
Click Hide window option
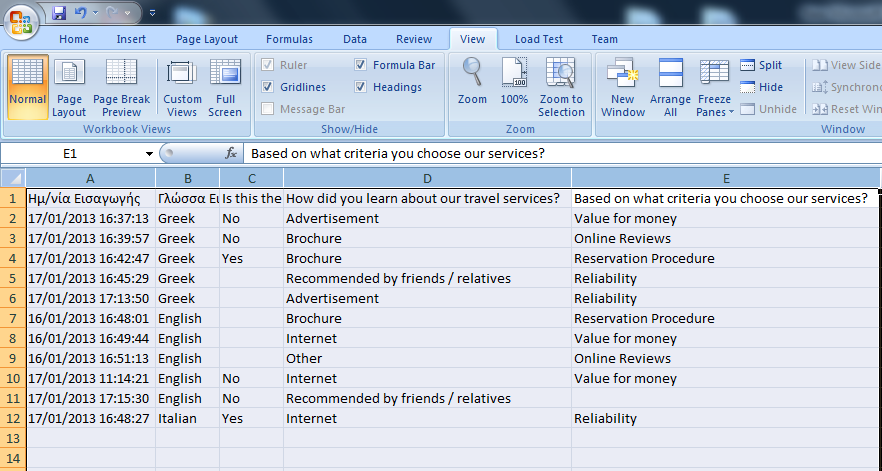[x=762, y=87]
